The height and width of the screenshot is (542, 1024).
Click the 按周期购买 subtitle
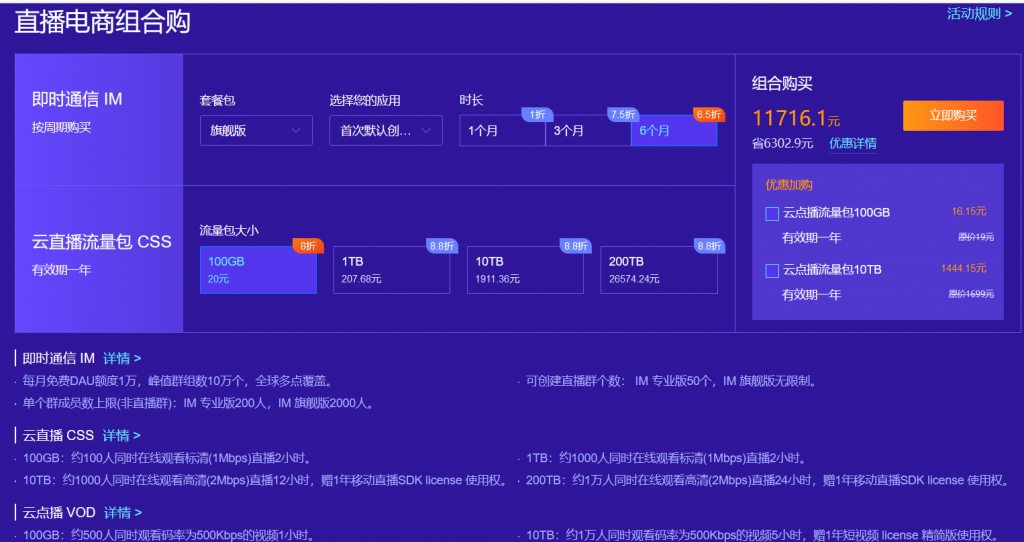point(61,128)
